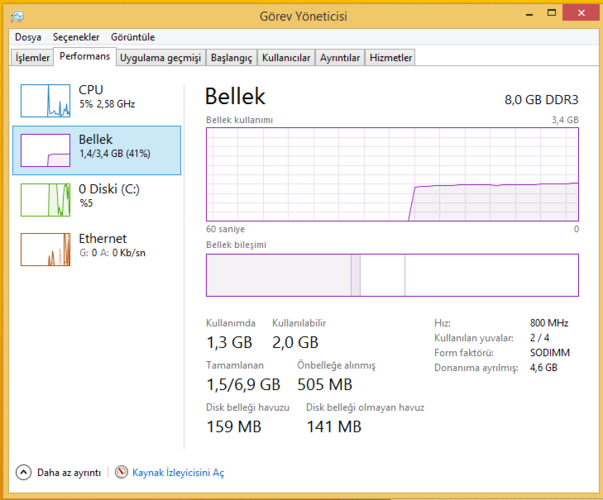
Task: Click the 'G: 0 A: 0 Kb/sn' Ethernet value
Action: (x=112, y=253)
